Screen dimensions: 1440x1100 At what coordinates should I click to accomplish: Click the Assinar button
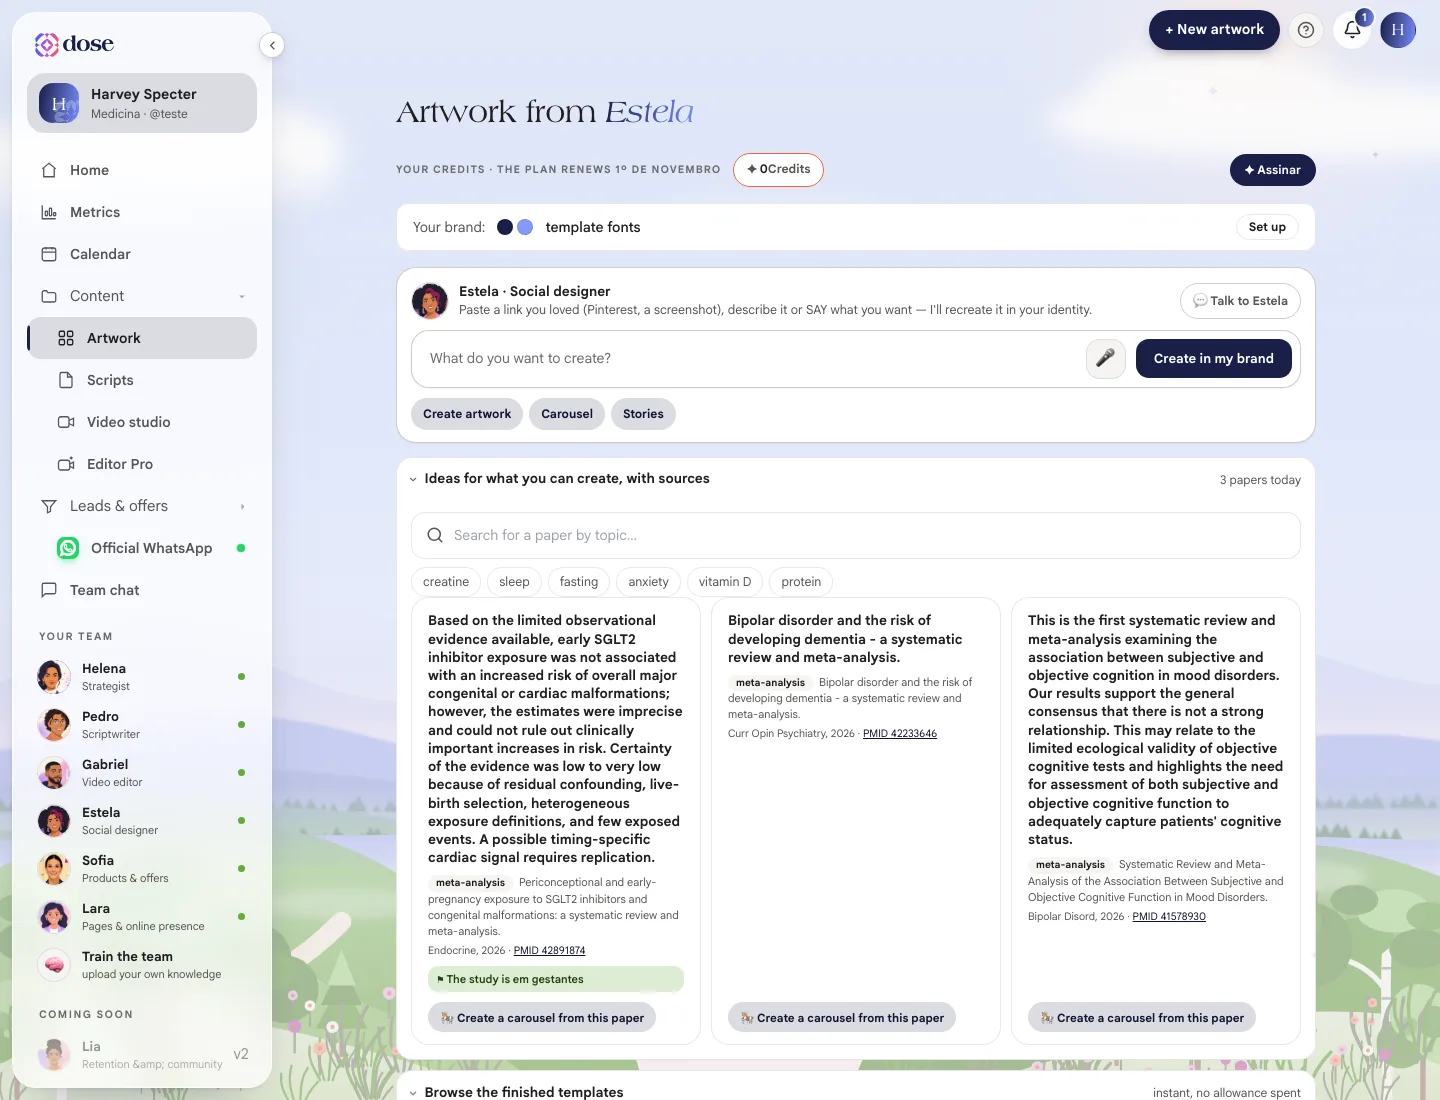pos(1273,170)
